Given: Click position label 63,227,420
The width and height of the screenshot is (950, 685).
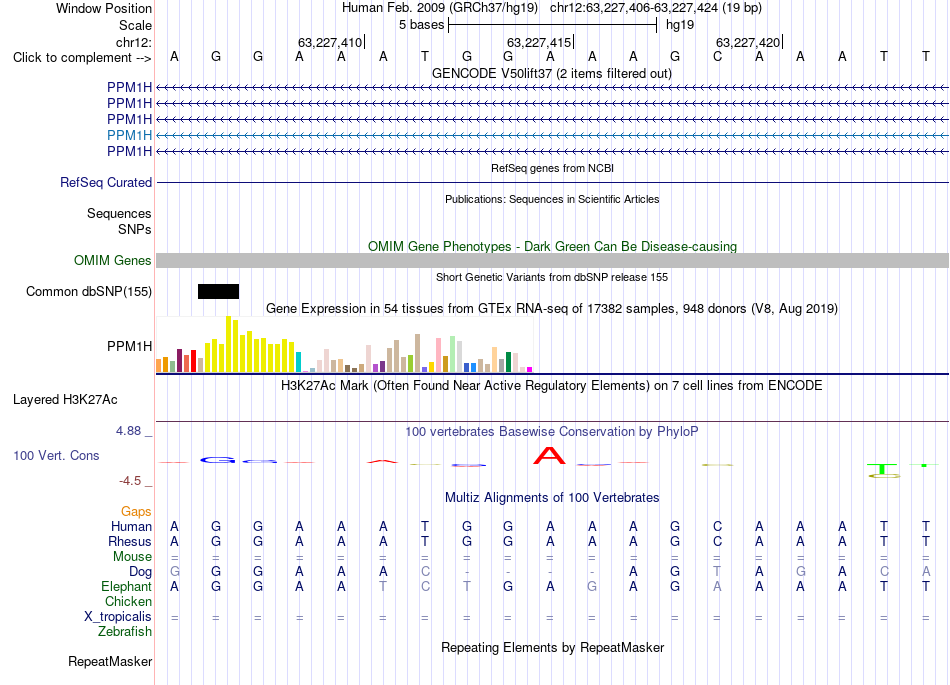Looking at the screenshot, I should (748, 42).
